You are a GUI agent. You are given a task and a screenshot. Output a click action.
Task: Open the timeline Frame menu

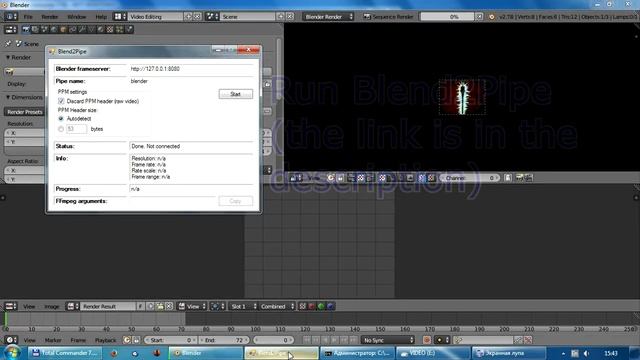[78, 340]
